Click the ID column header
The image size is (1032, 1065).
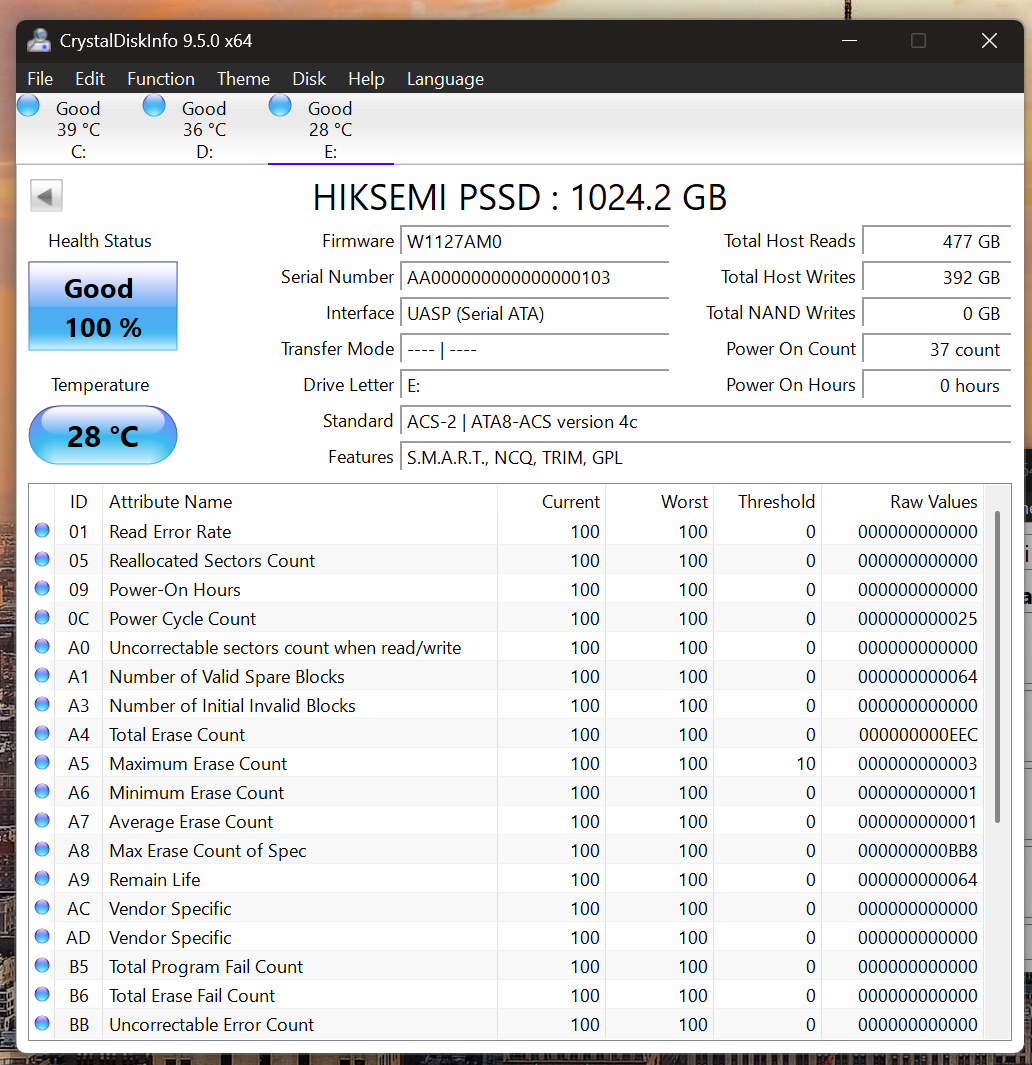click(x=78, y=502)
